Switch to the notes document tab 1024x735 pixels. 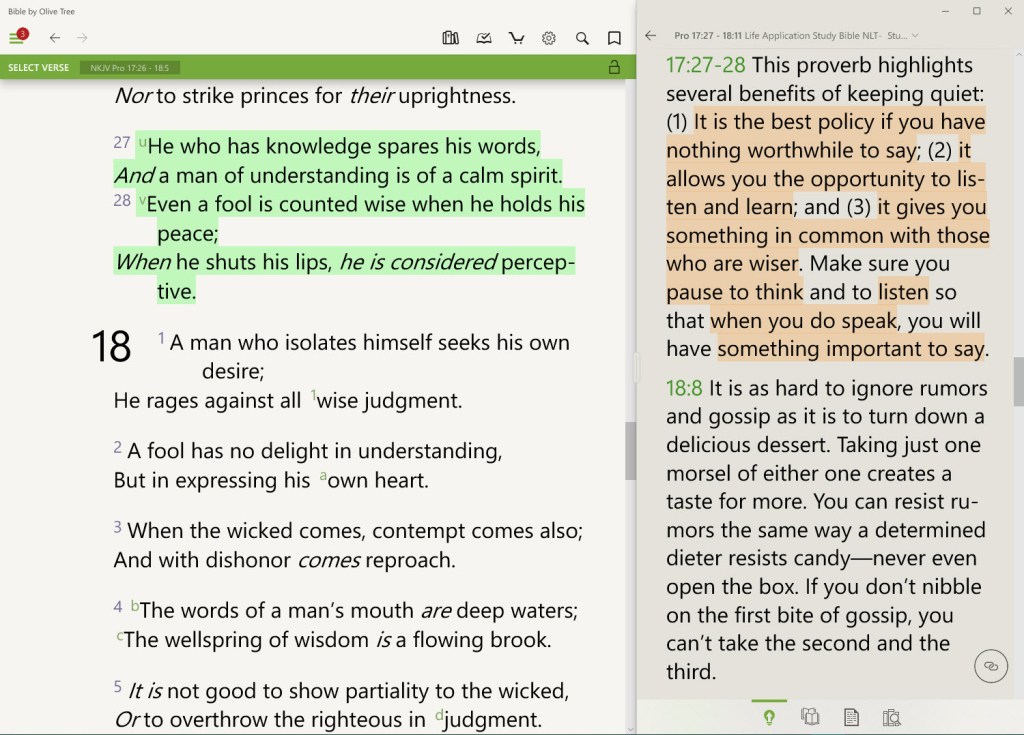[851, 717]
